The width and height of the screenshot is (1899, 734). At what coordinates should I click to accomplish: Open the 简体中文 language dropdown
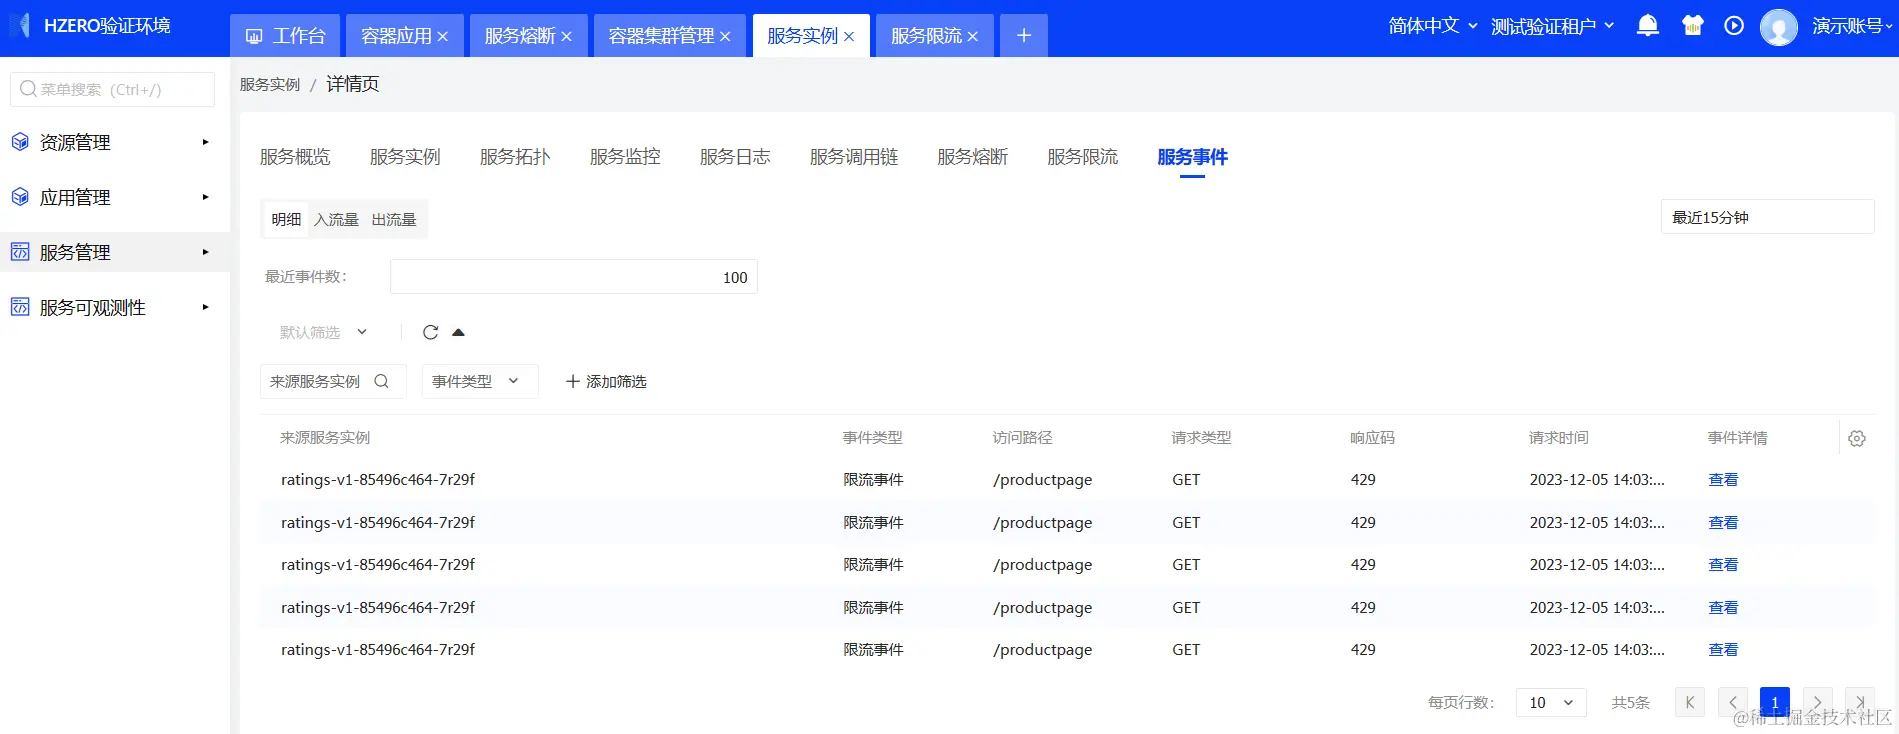pos(1433,26)
